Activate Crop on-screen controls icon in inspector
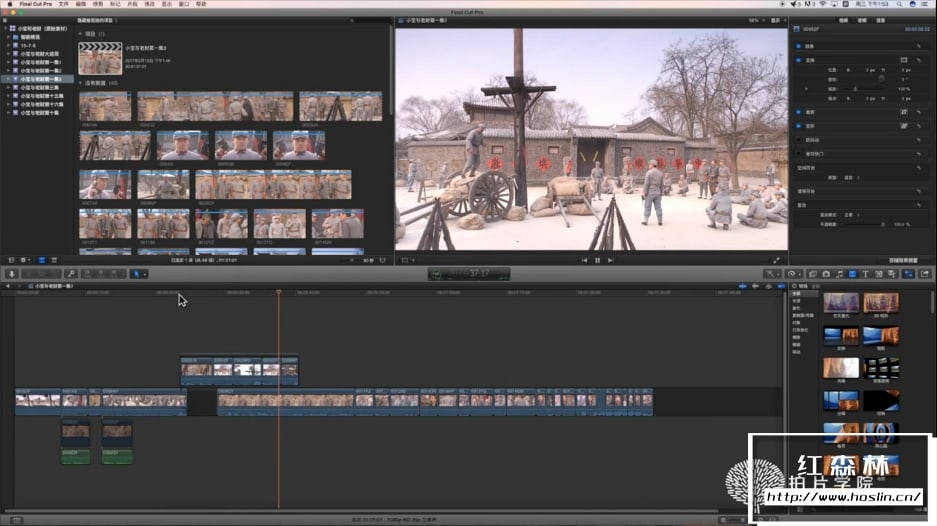 tap(904, 112)
